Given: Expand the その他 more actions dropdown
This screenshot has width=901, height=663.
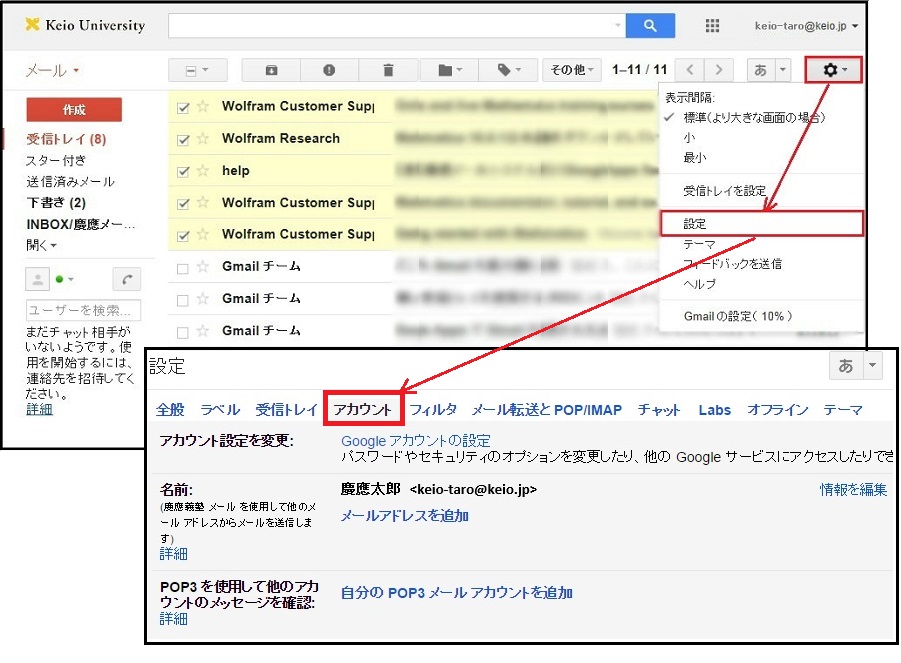Looking at the screenshot, I should (x=571, y=70).
